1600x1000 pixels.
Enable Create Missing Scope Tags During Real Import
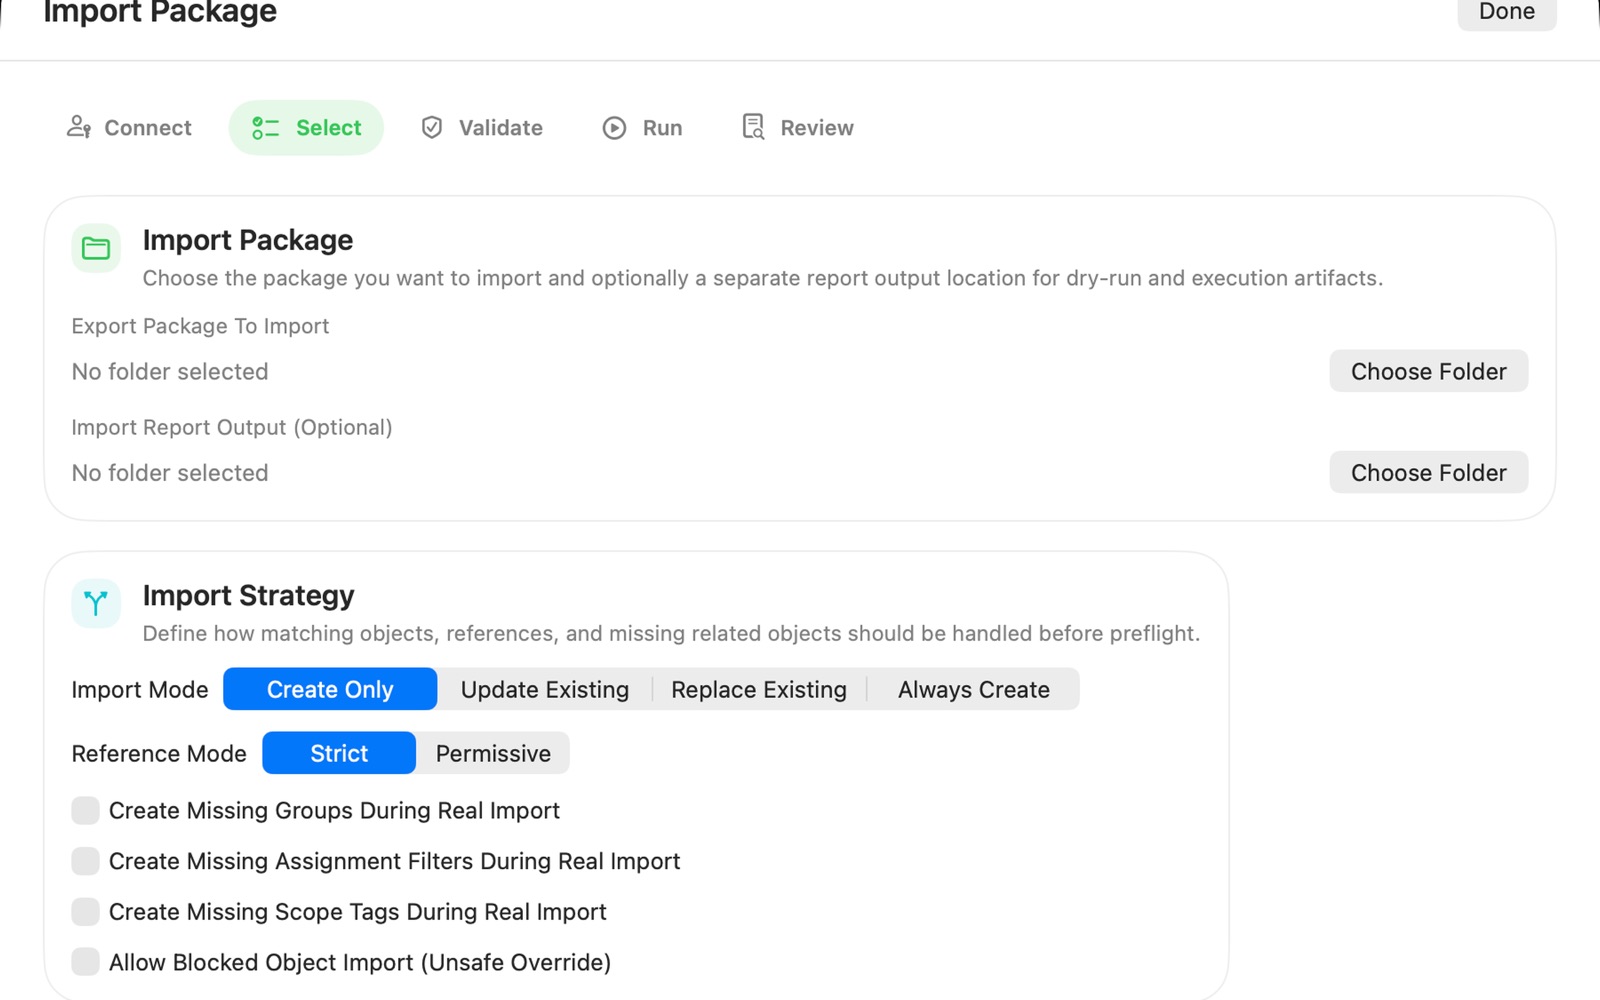[x=84, y=911]
